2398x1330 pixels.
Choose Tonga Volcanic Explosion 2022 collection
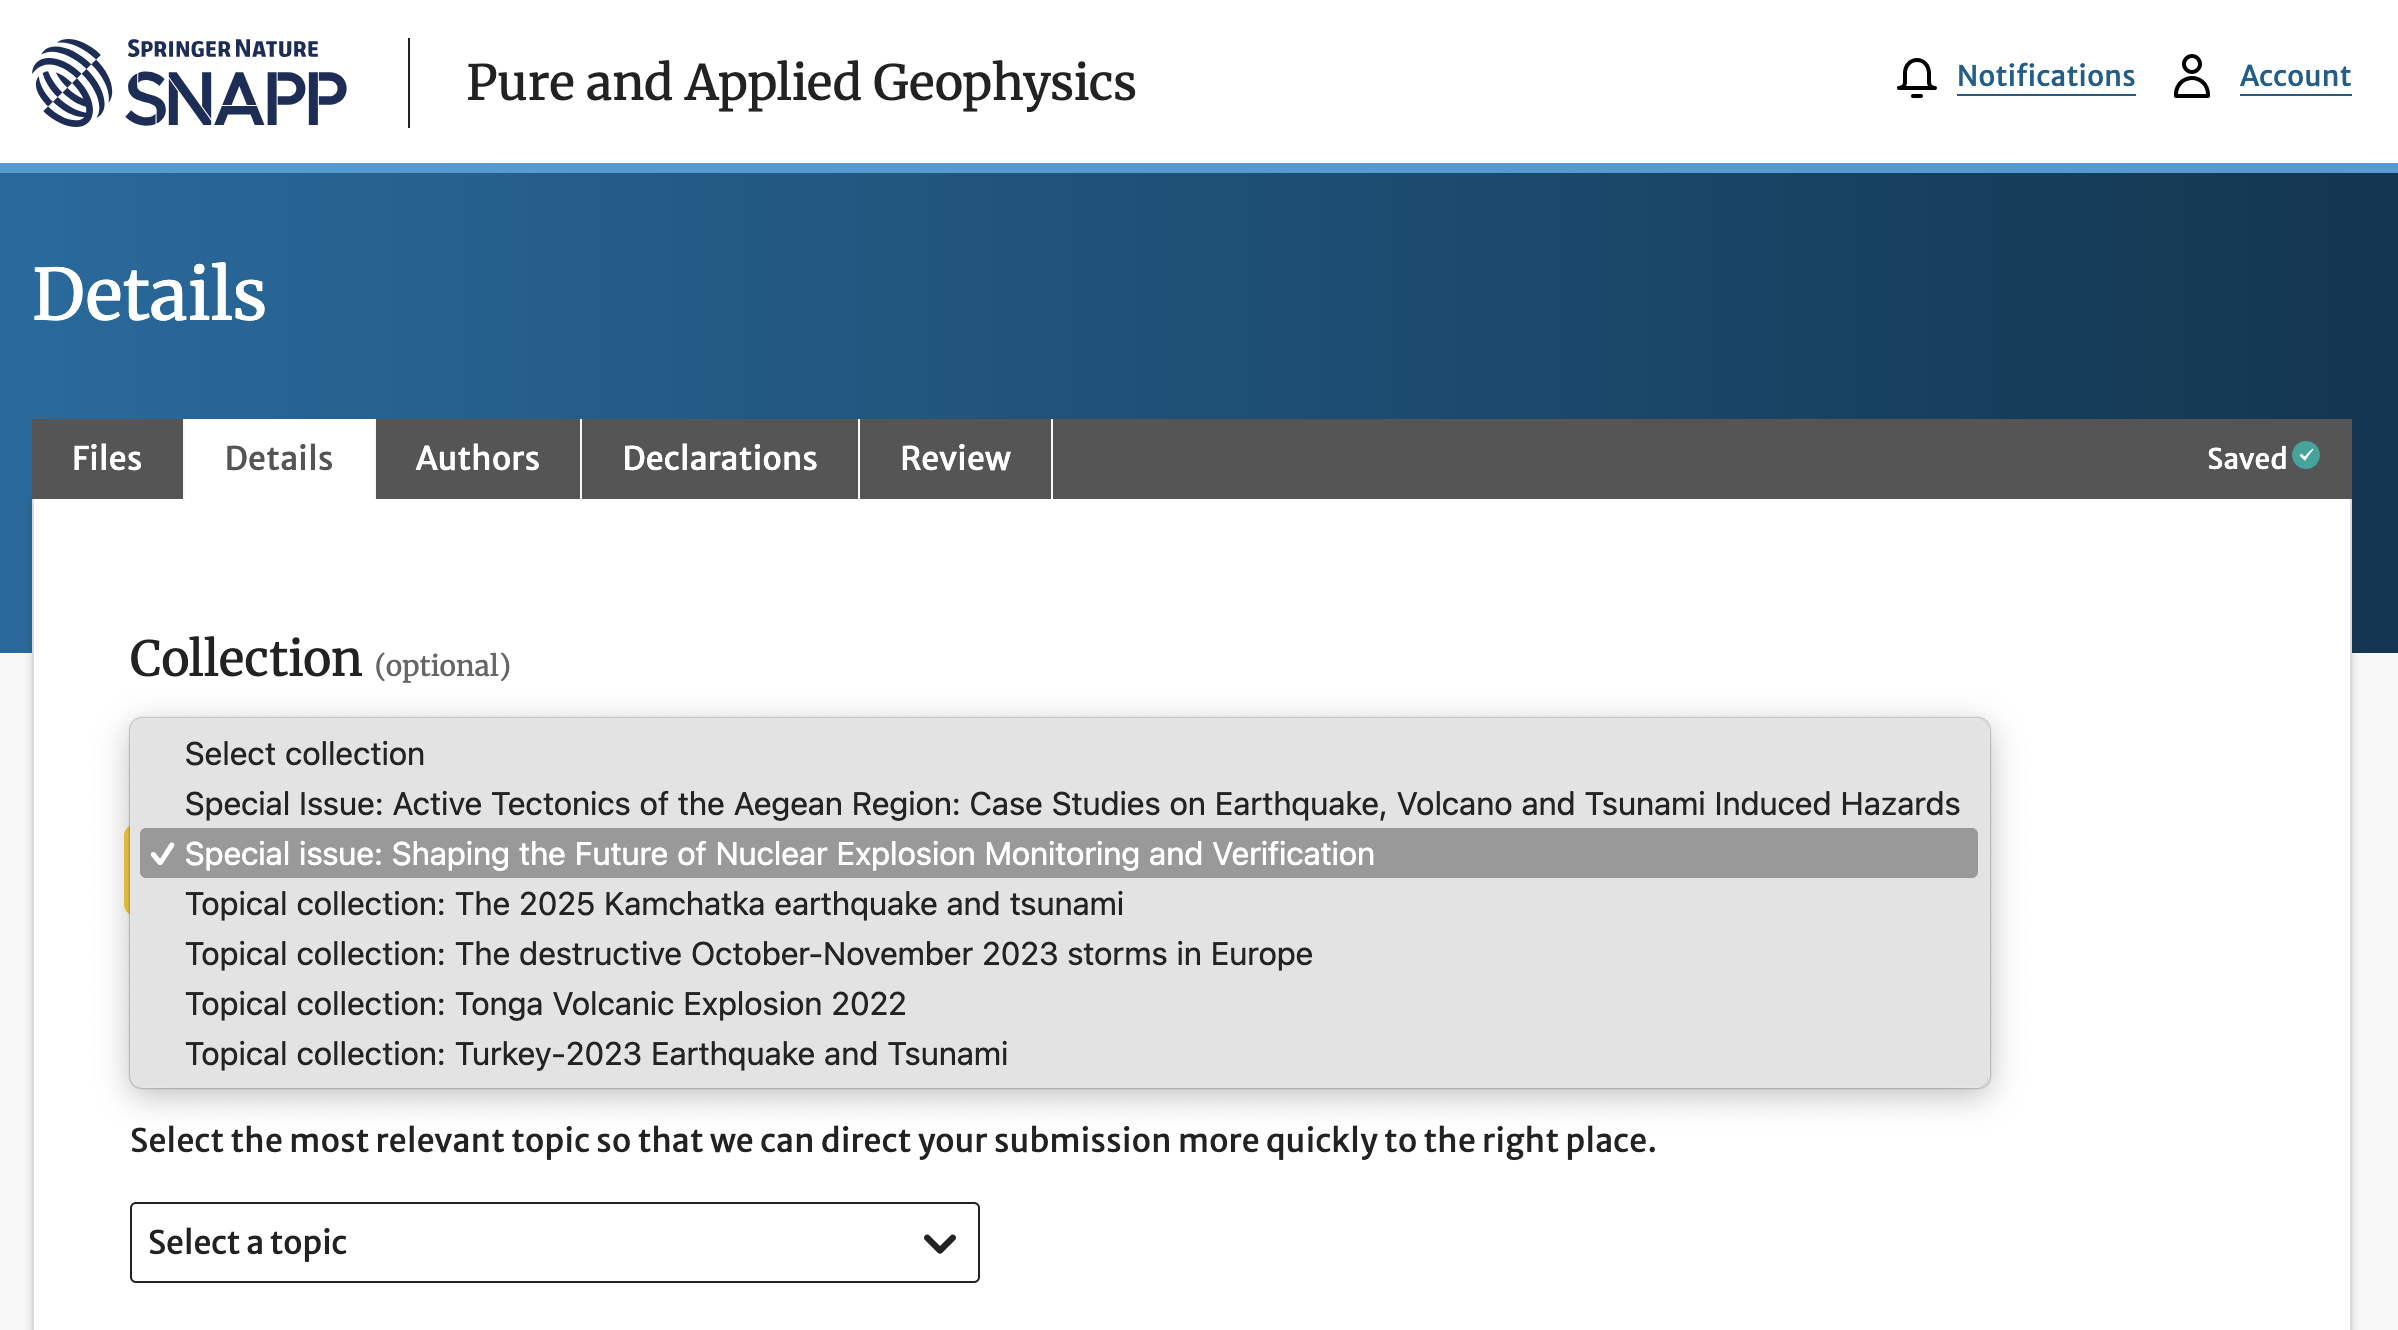545,1004
